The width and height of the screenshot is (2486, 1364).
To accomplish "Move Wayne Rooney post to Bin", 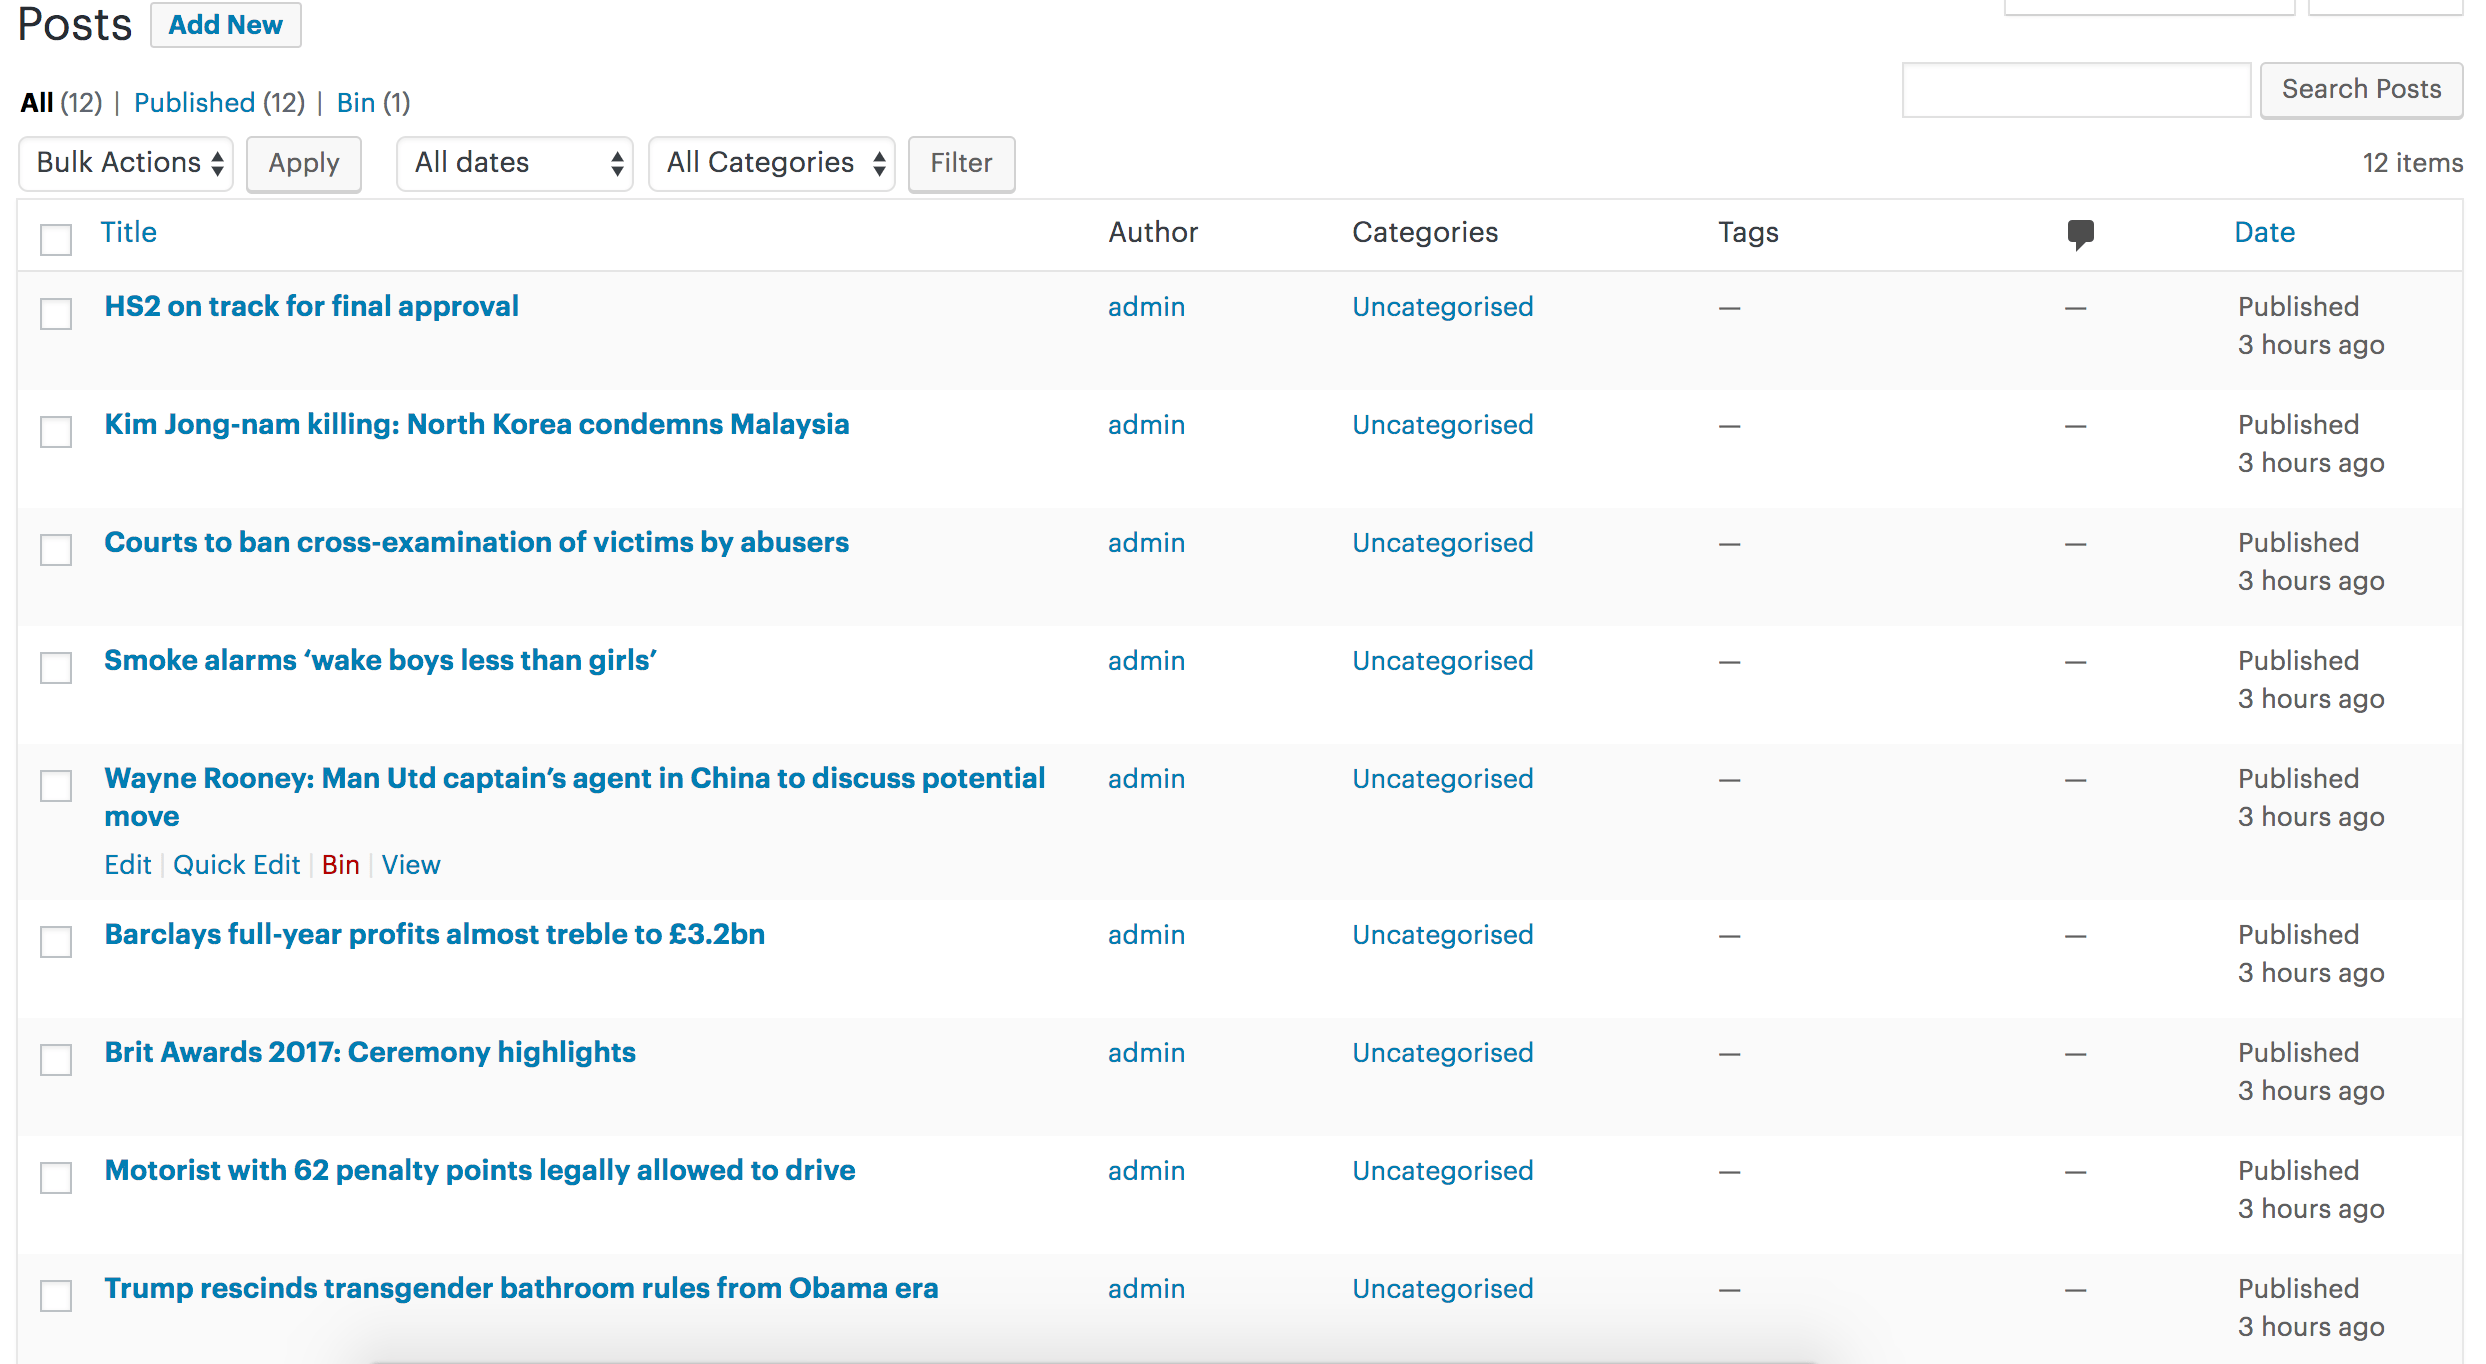I will pos(341,865).
